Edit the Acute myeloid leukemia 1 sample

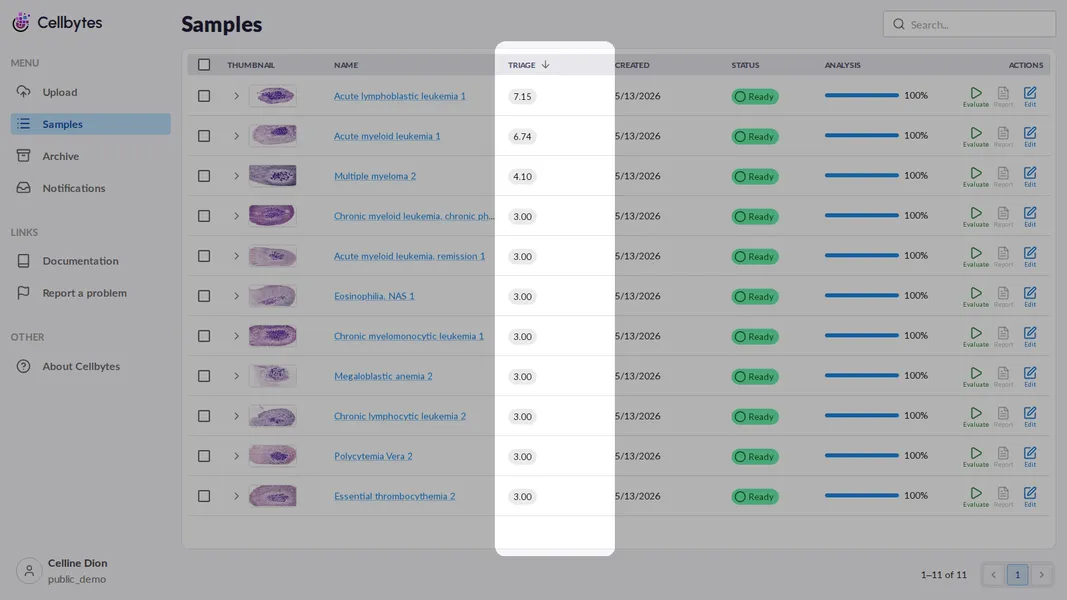[1030, 136]
